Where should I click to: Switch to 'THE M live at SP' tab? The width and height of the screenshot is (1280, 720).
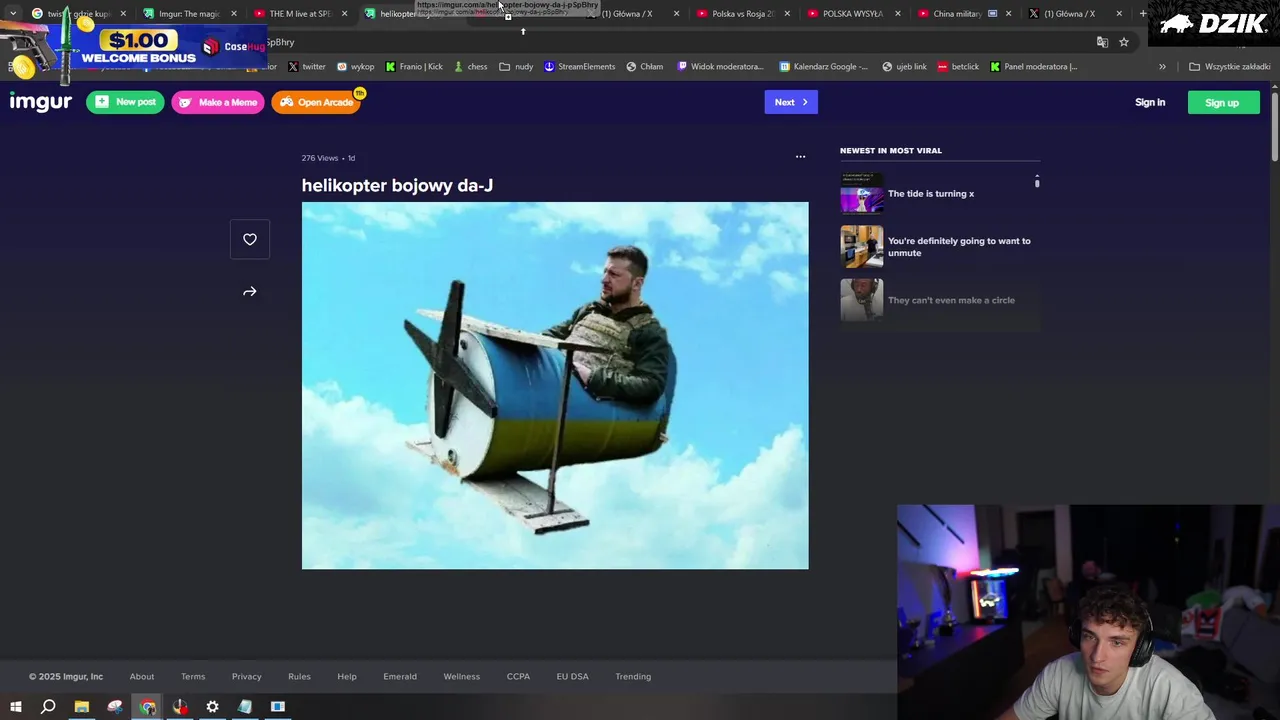click(x=299, y=14)
